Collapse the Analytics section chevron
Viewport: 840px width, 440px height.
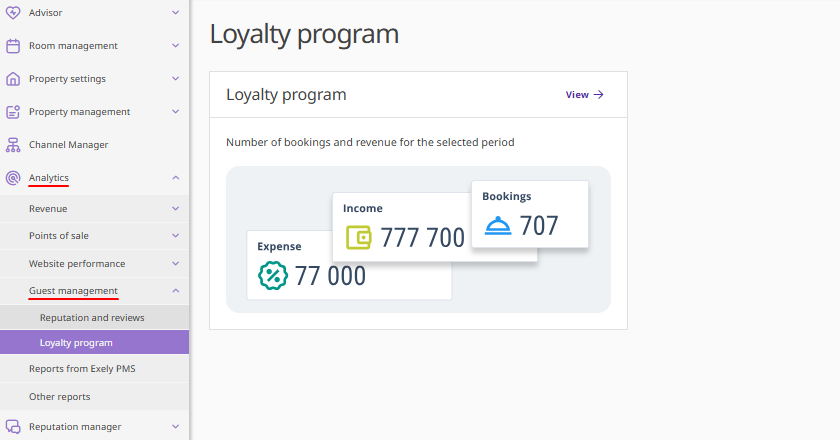[176, 178]
